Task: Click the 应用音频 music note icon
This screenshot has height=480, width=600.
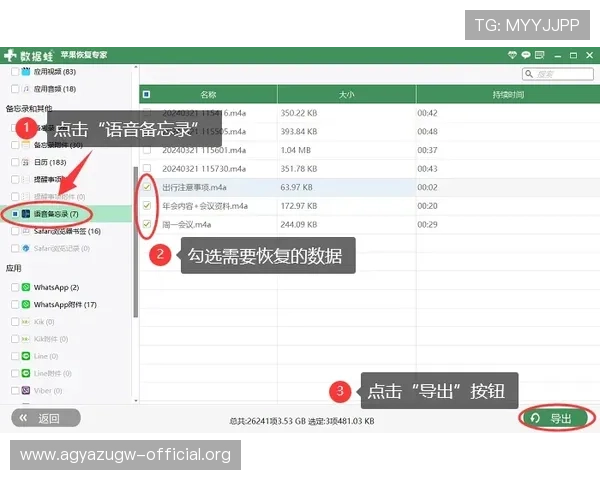Action: (x=26, y=89)
